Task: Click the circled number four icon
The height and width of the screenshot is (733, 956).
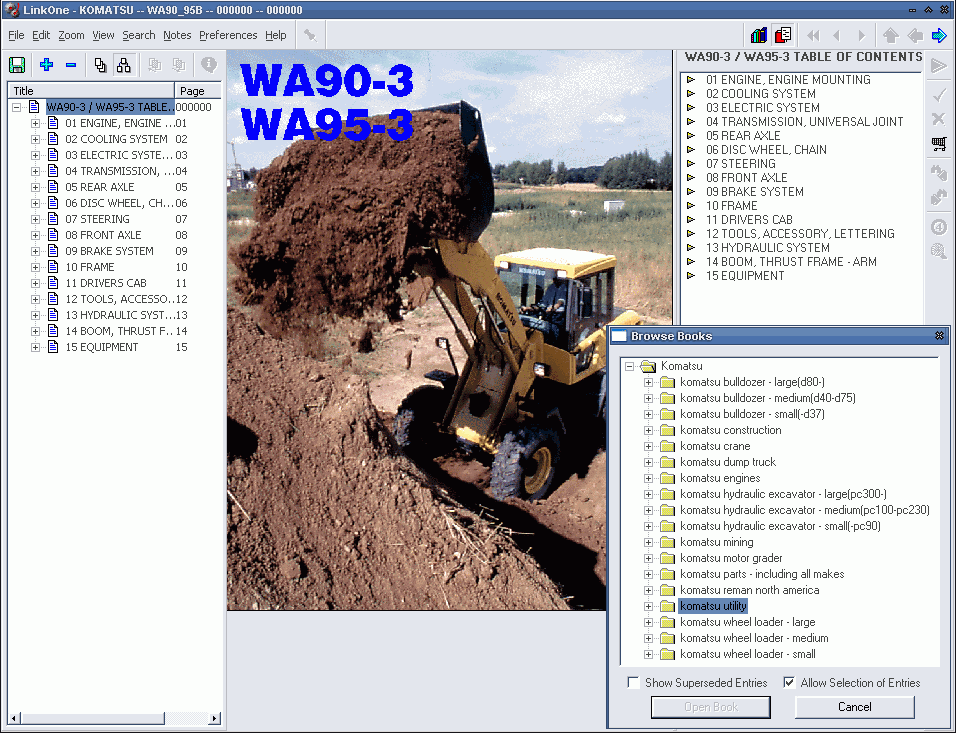Action: 939,227
